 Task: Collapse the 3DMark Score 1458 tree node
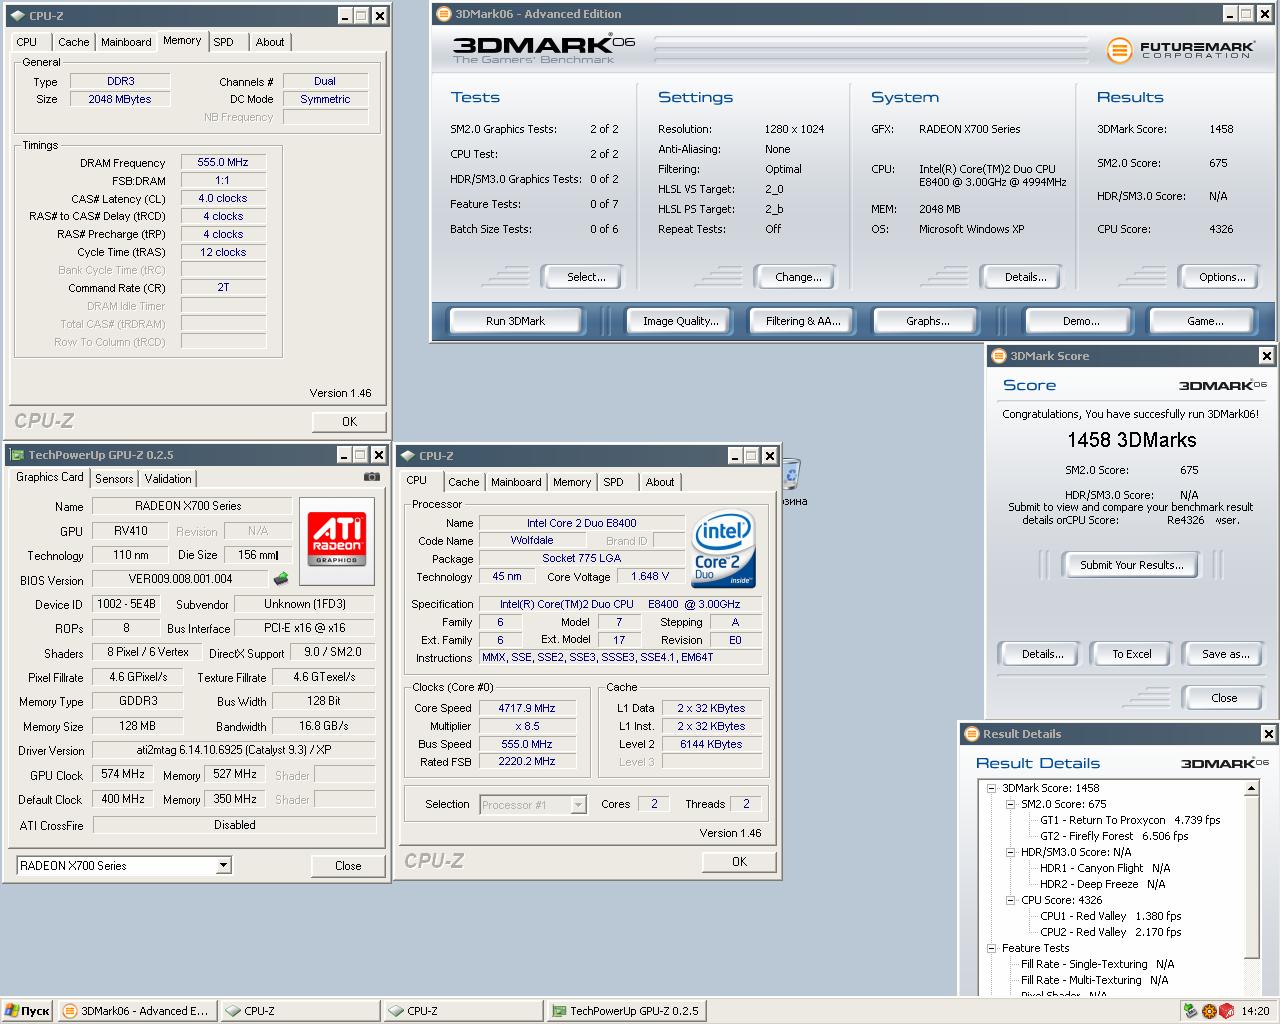click(x=992, y=788)
